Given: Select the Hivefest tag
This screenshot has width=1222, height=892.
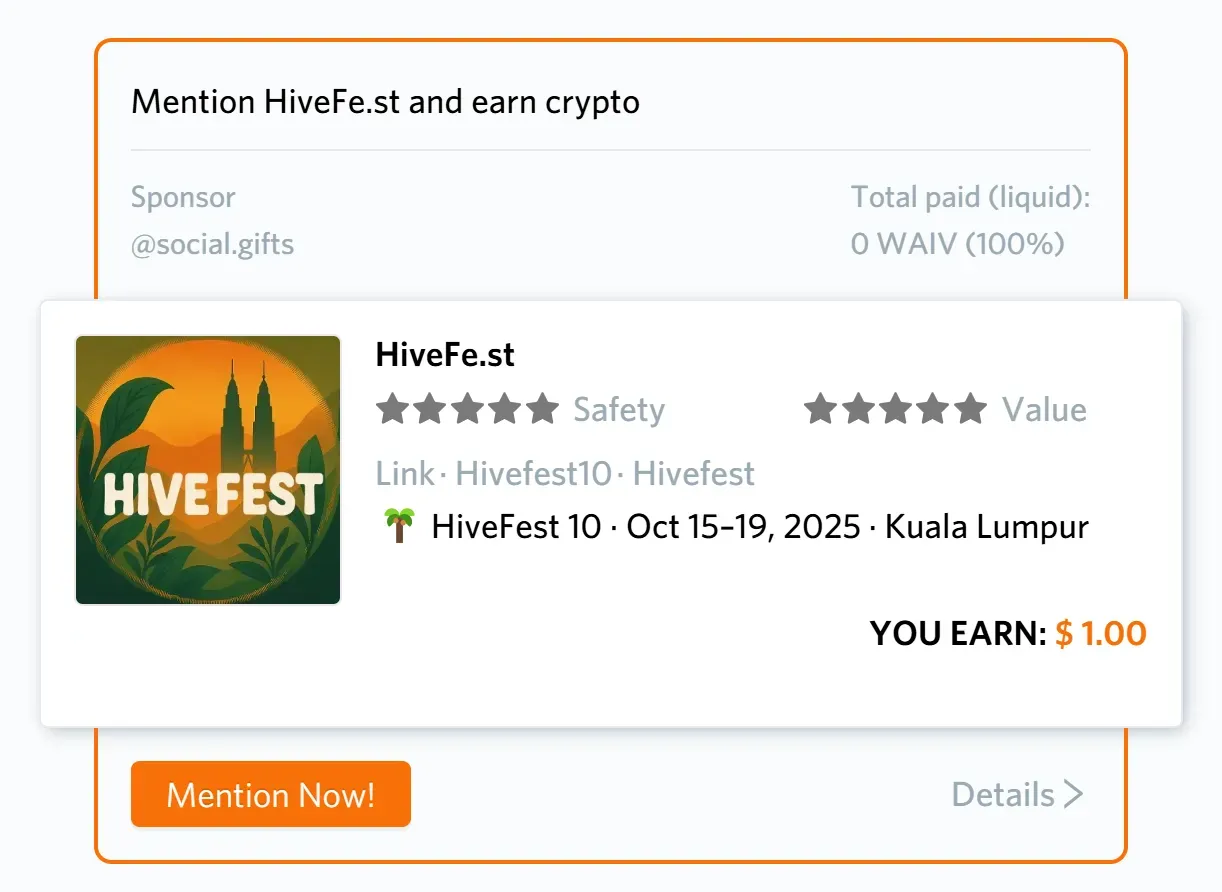Looking at the screenshot, I should pyautogui.click(x=694, y=473).
